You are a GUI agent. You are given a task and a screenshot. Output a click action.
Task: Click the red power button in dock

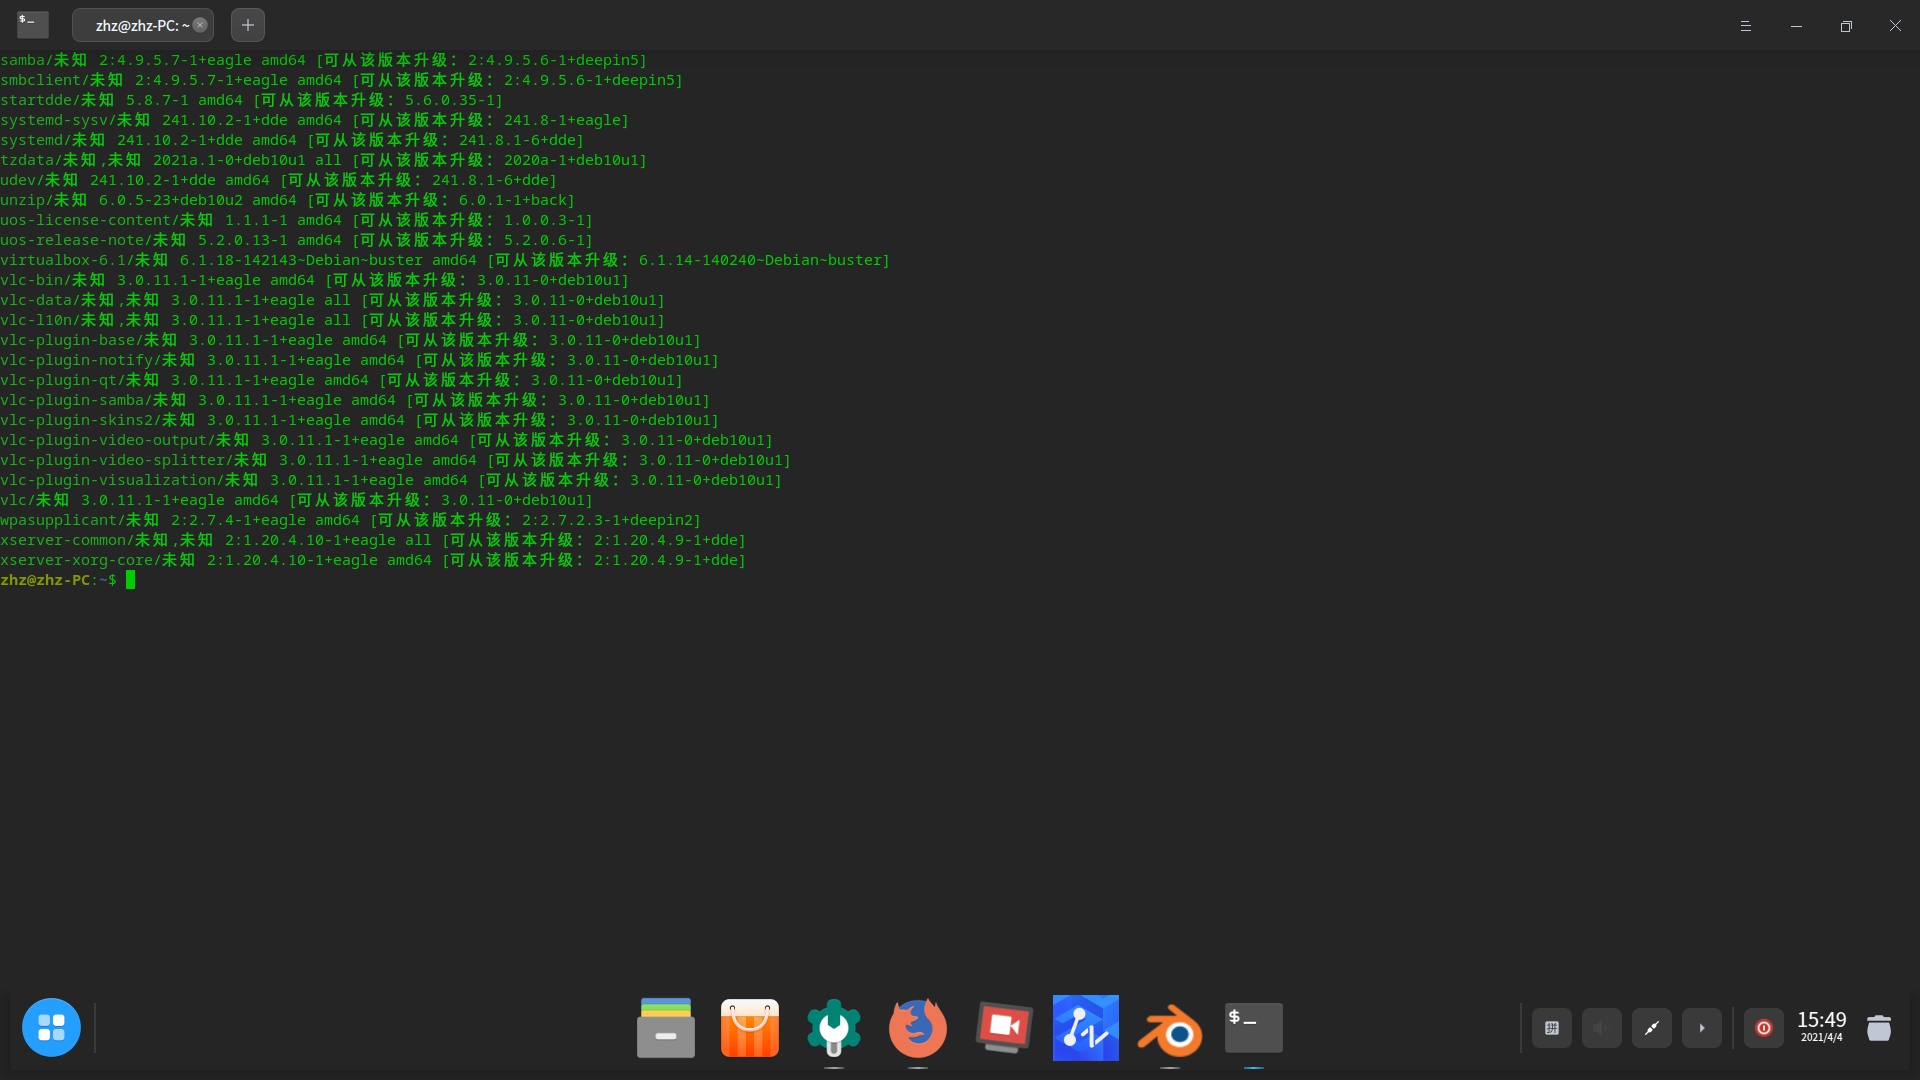click(1763, 1028)
